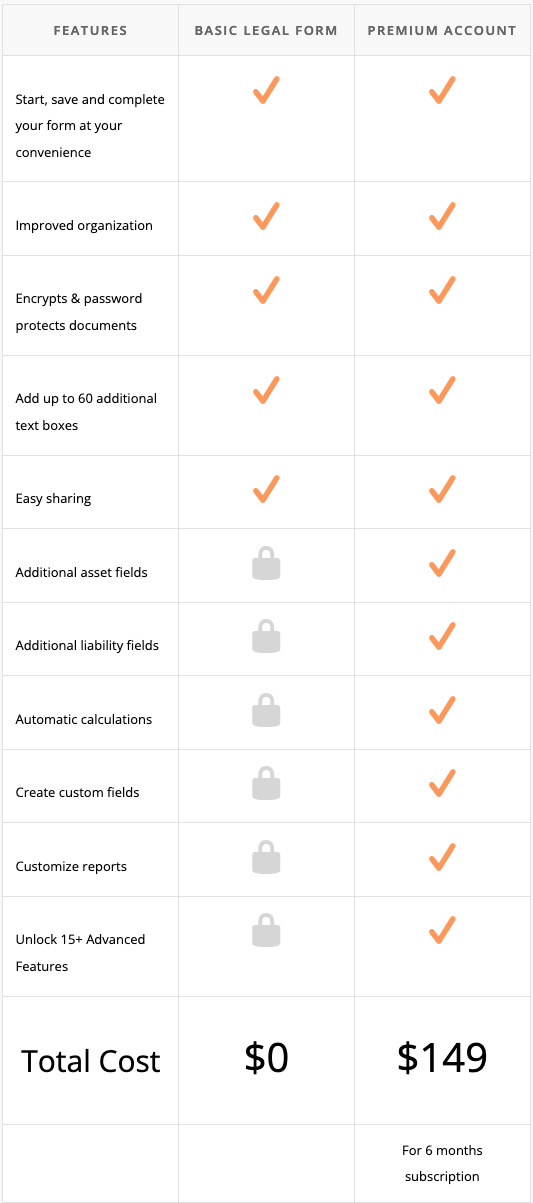Viewport: 533px width, 1203px height.
Task: Click the lock for Unlock 15+ Advanced Features
Action: 266,930
